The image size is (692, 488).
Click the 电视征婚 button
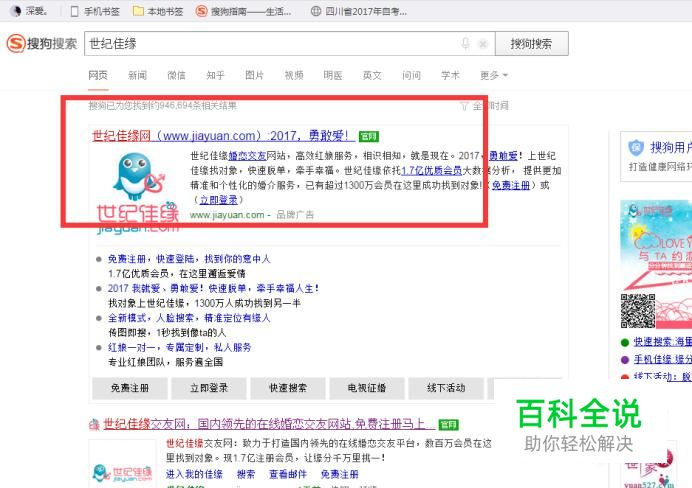[367, 388]
